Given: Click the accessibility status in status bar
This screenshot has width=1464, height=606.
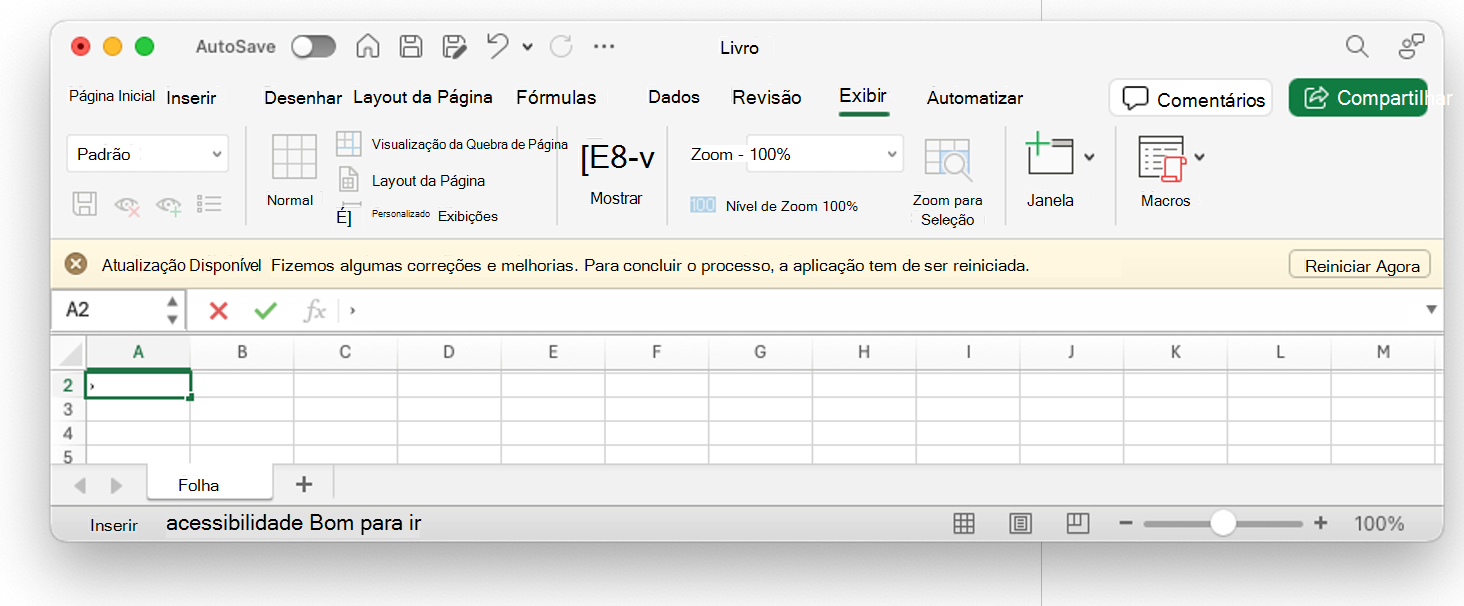Looking at the screenshot, I should tap(293, 523).
